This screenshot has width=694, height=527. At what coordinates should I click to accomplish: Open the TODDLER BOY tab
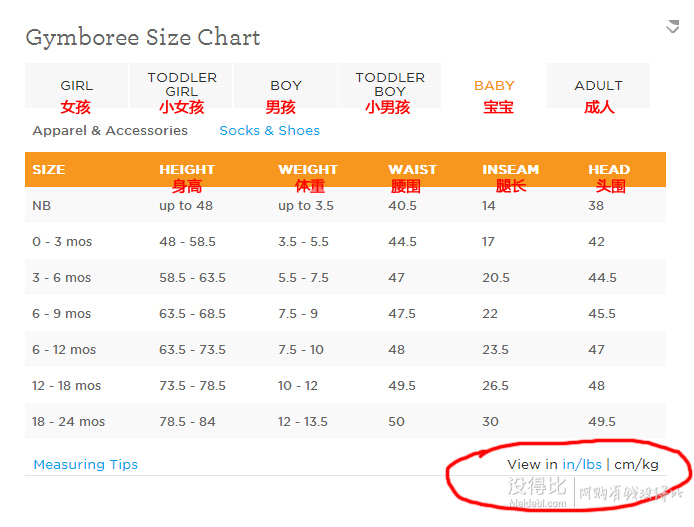(x=389, y=85)
